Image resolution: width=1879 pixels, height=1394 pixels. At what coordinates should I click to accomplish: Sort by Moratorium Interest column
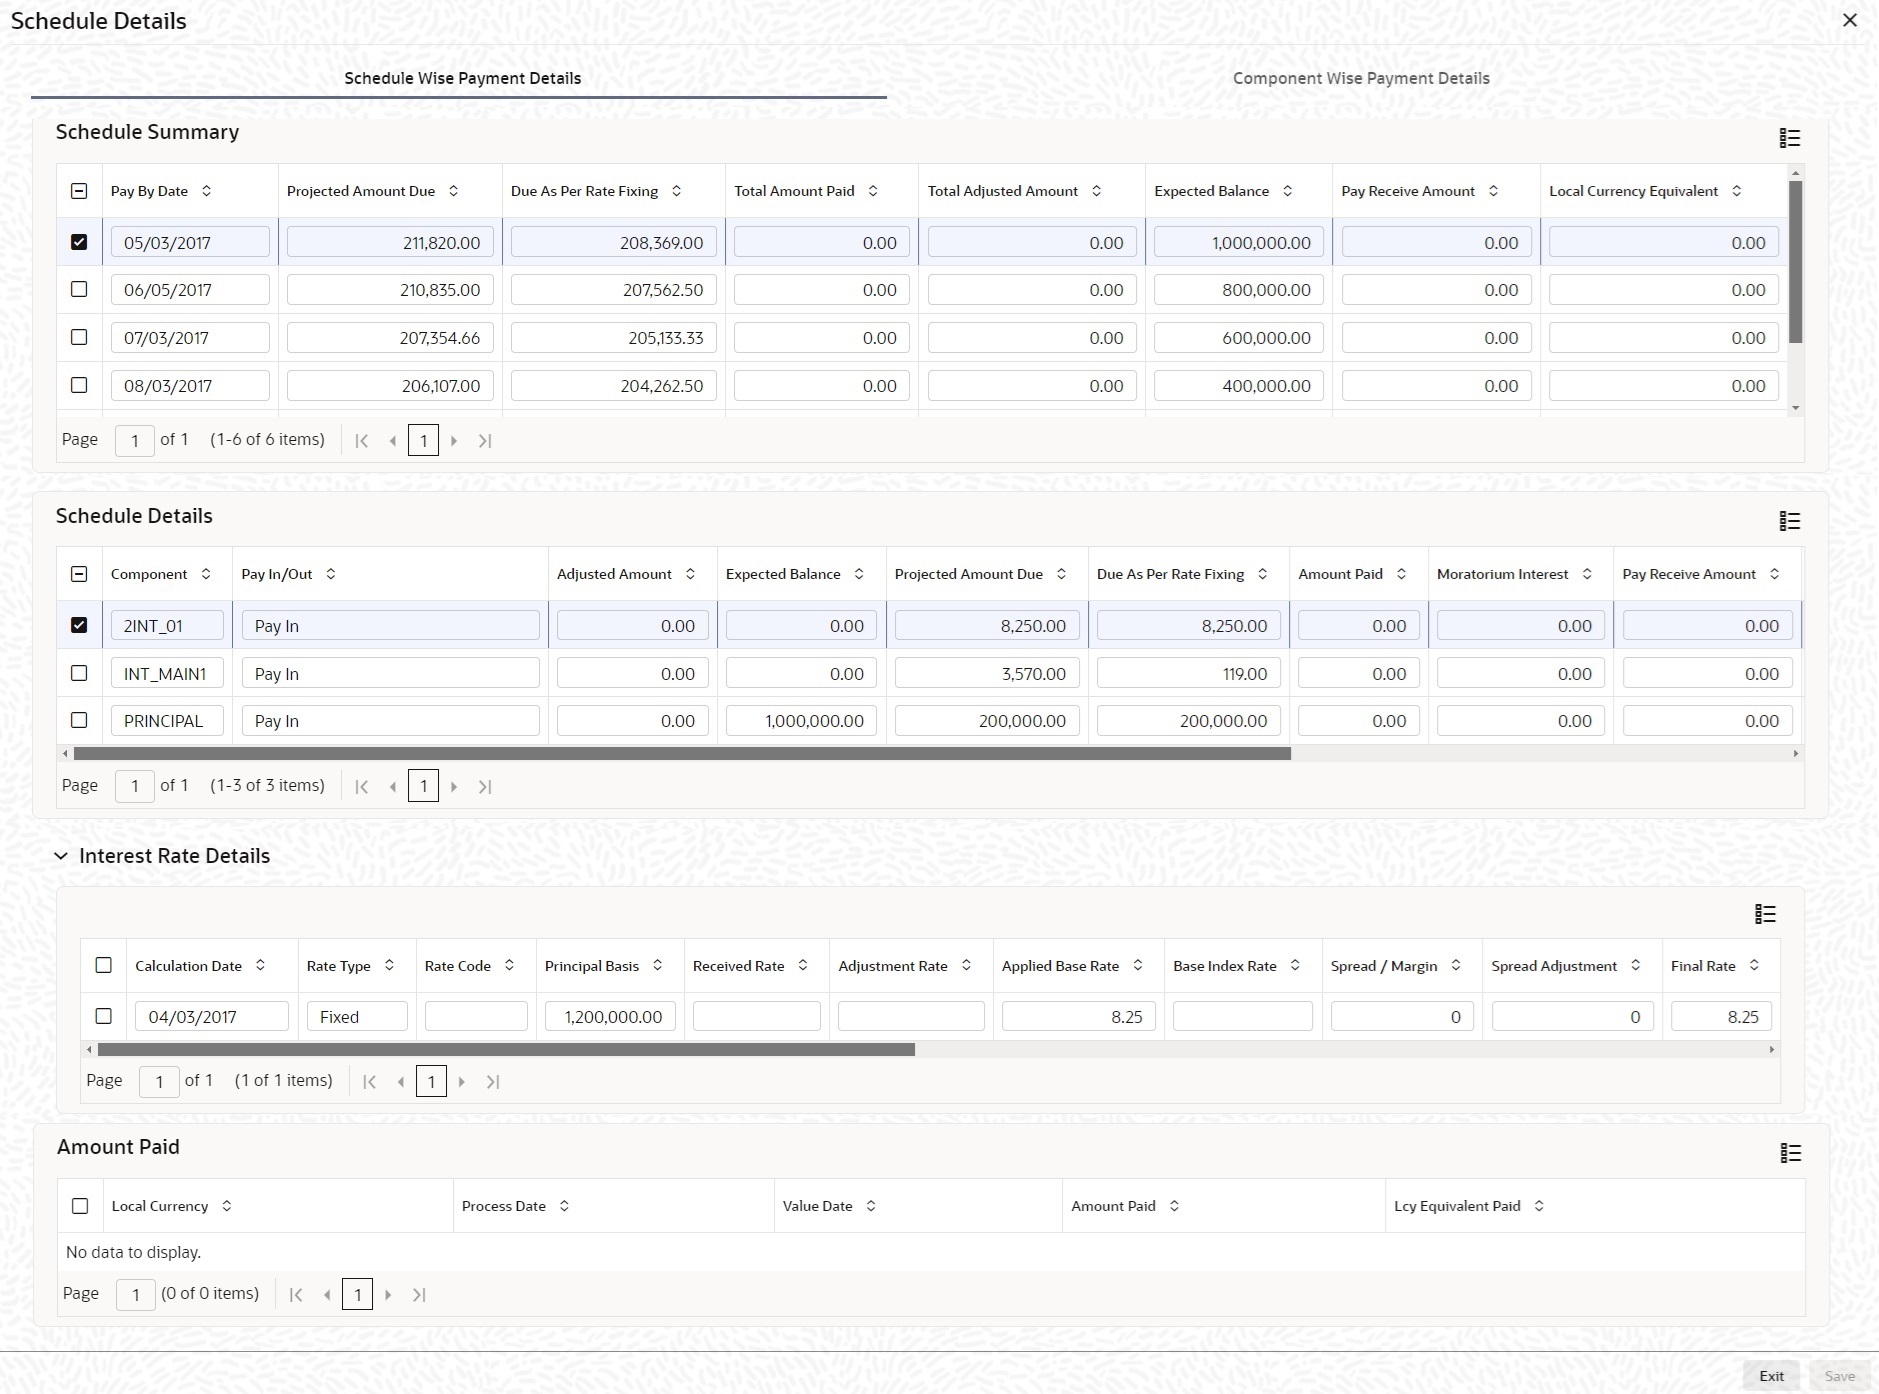point(1587,574)
